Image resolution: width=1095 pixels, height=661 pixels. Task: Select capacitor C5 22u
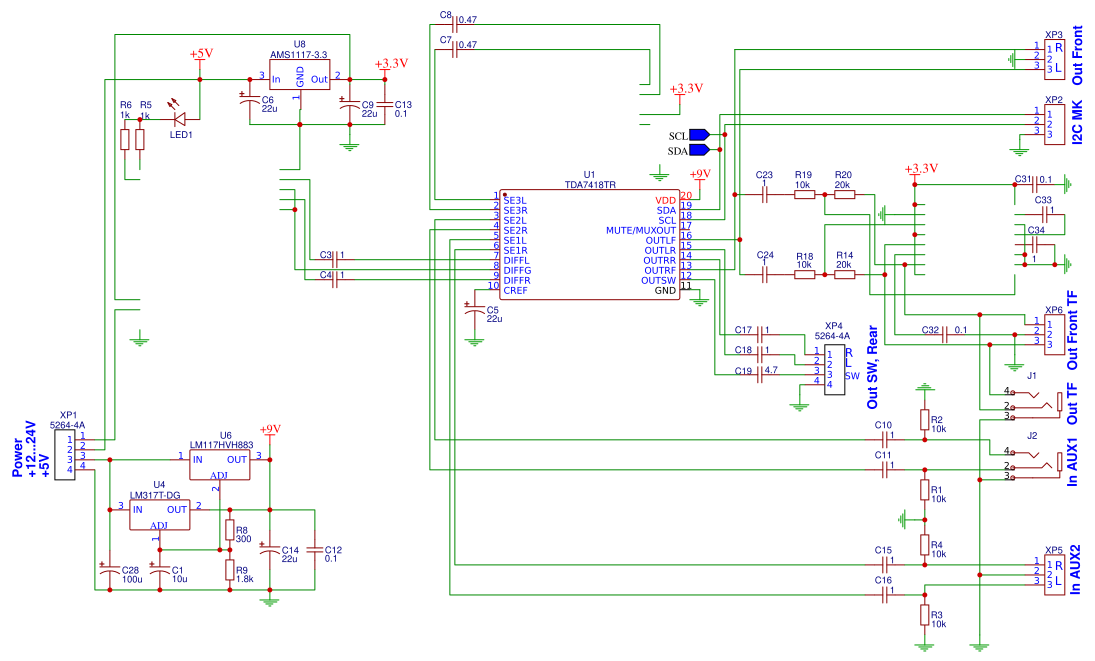[x=474, y=311]
